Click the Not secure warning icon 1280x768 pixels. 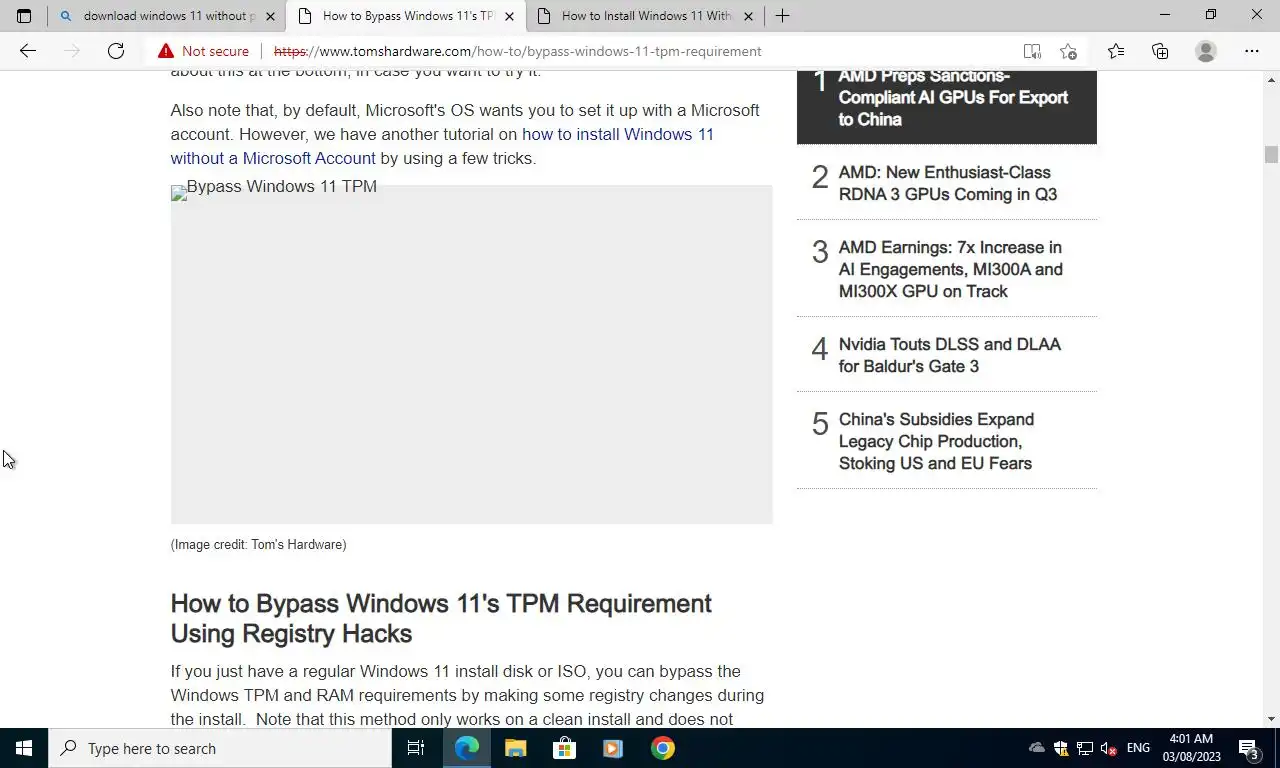(x=166, y=51)
